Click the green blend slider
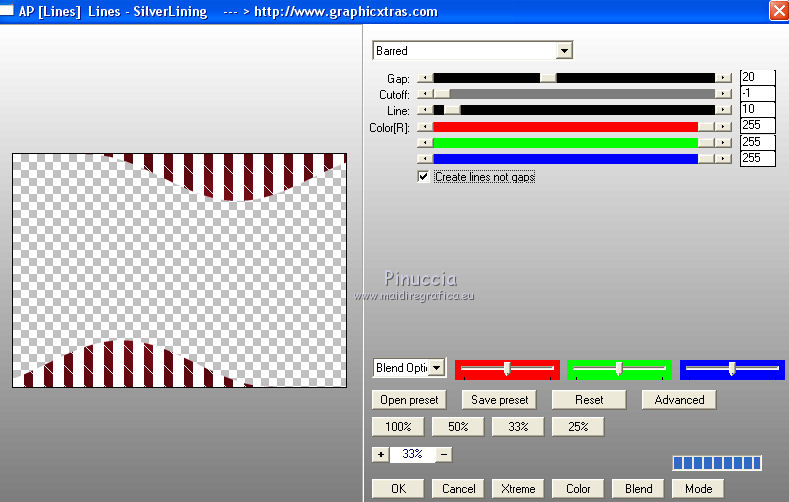The image size is (789, 502). (x=619, y=369)
